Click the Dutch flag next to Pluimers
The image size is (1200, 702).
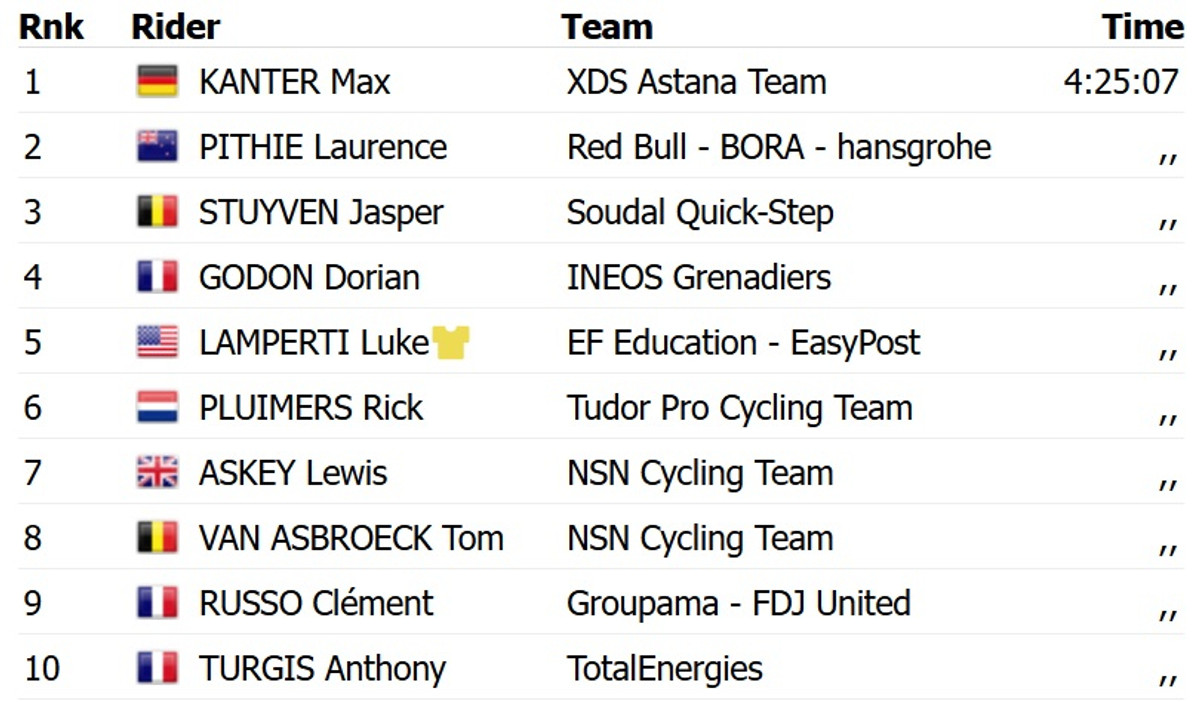coord(157,408)
